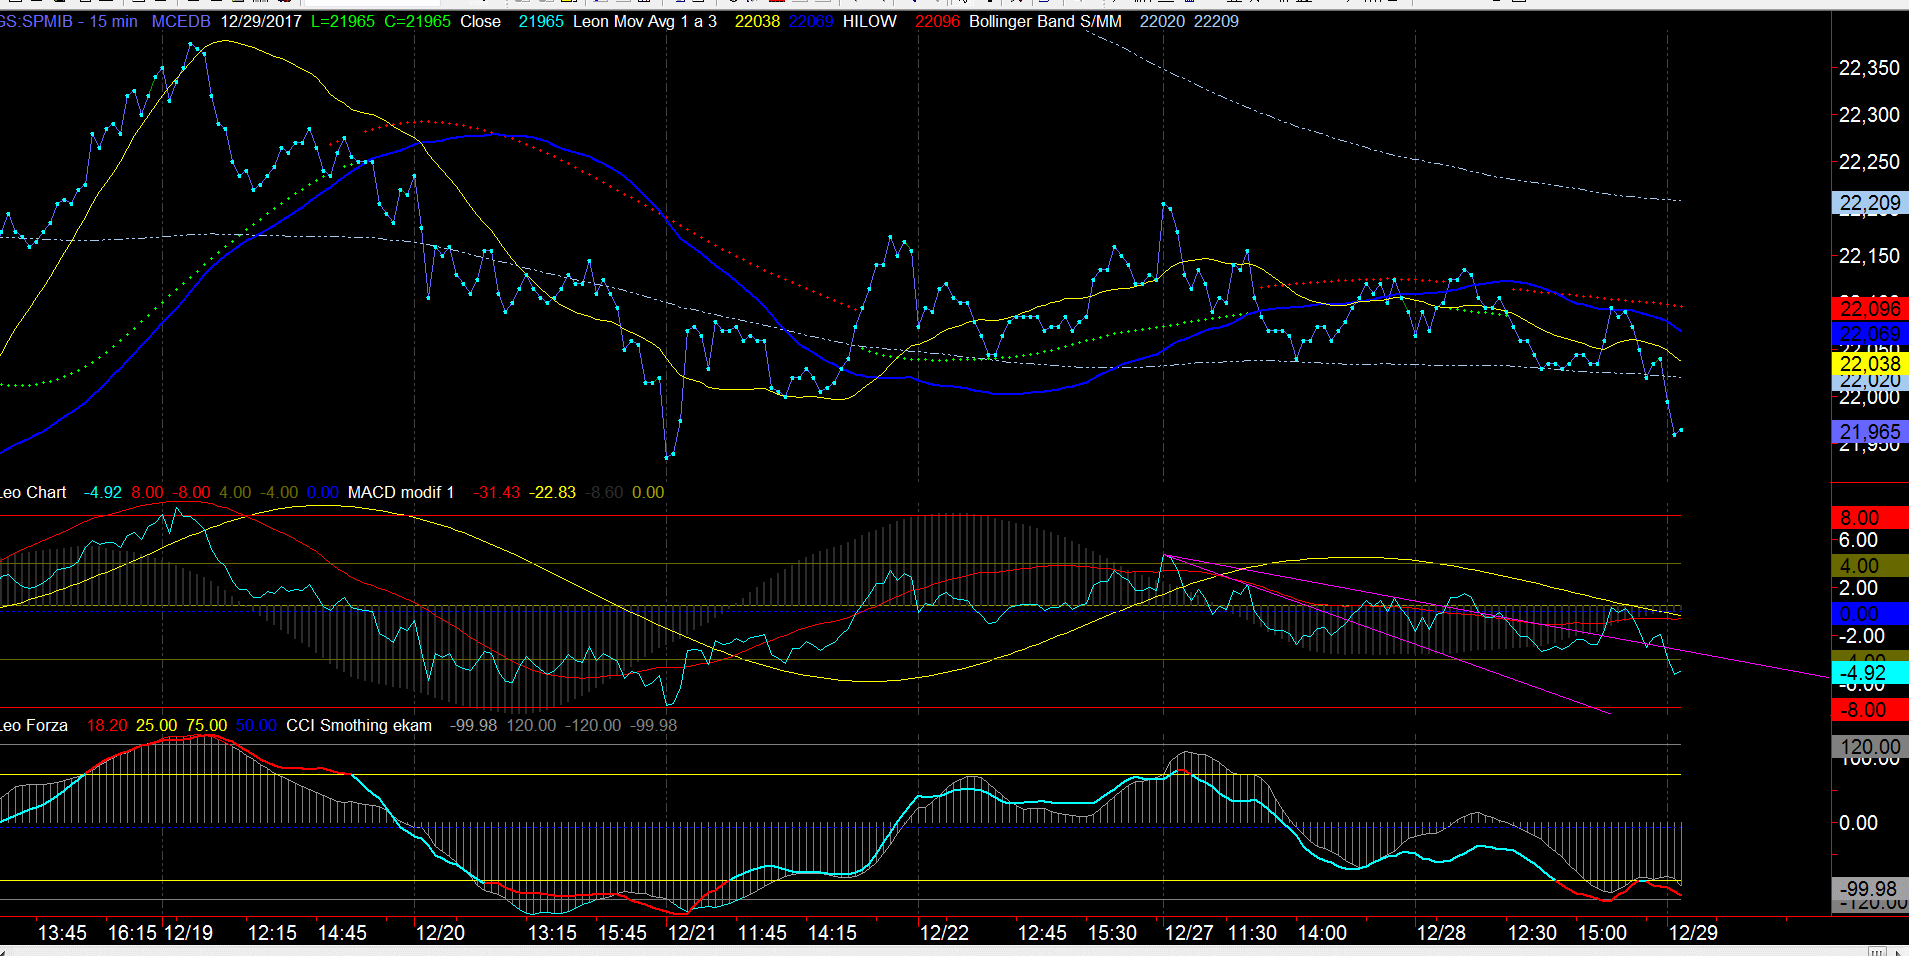Click the -8.60 MACD value

click(605, 492)
